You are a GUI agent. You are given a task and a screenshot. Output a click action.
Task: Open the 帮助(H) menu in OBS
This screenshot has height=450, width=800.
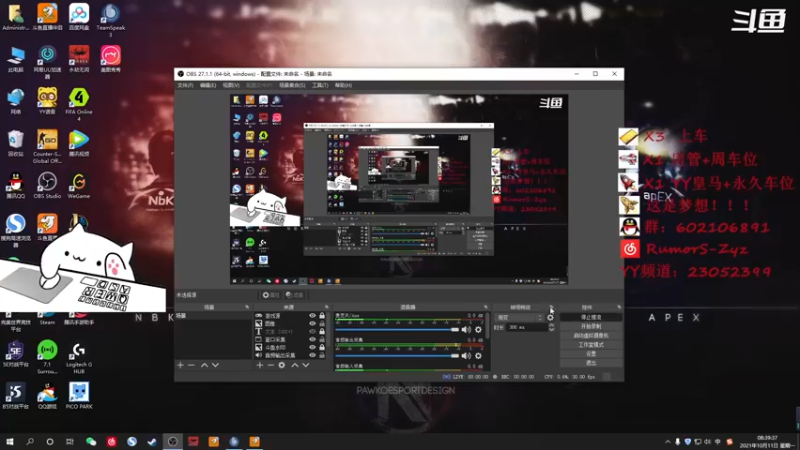click(343, 85)
